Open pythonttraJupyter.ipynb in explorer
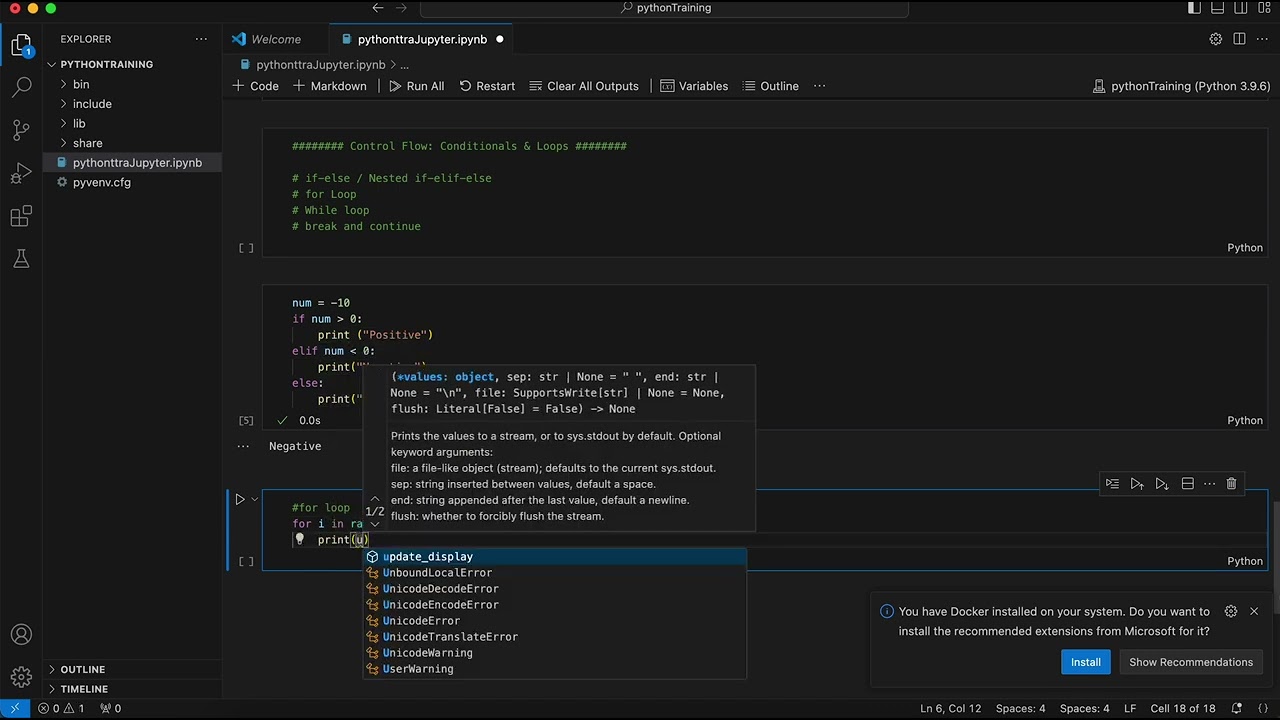 137,163
